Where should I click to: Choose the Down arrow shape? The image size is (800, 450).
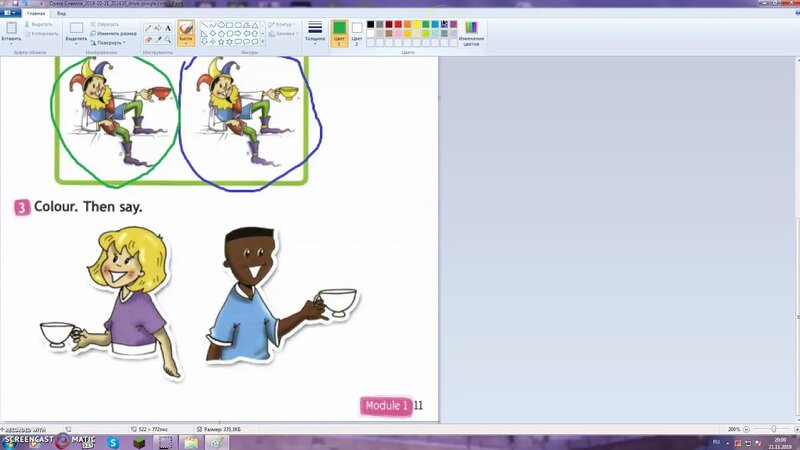(205, 41)
